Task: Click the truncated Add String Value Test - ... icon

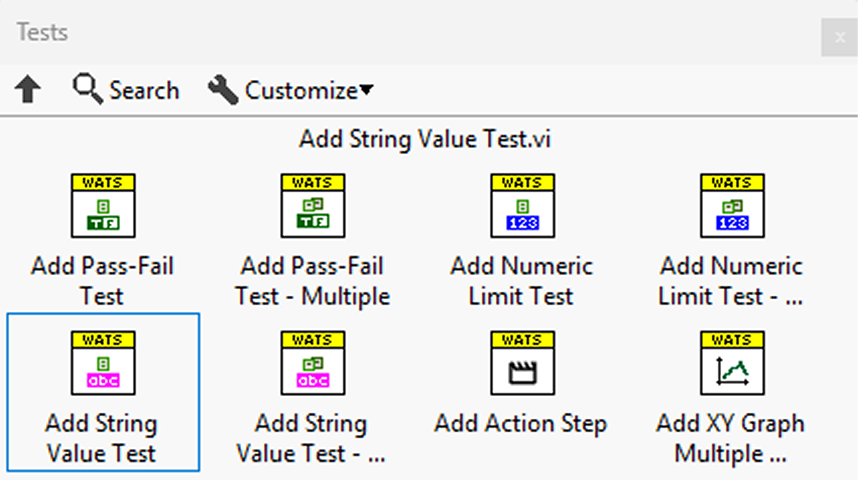Action: click(312, 361)
